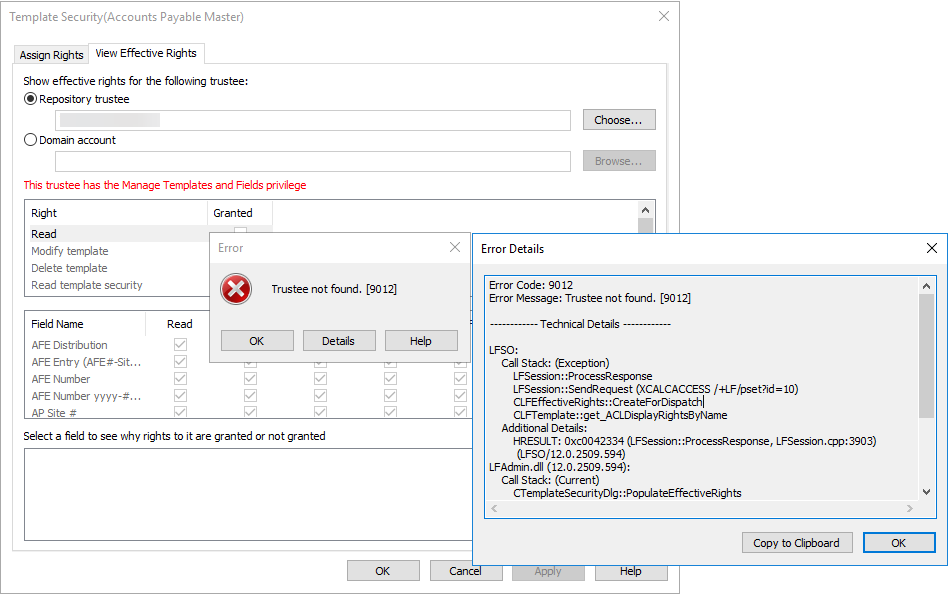Click the CLFEffectiveRights::CreateForDispatch line
The image size is (949, 594).
pyautogui.click(x=608, y=402)
